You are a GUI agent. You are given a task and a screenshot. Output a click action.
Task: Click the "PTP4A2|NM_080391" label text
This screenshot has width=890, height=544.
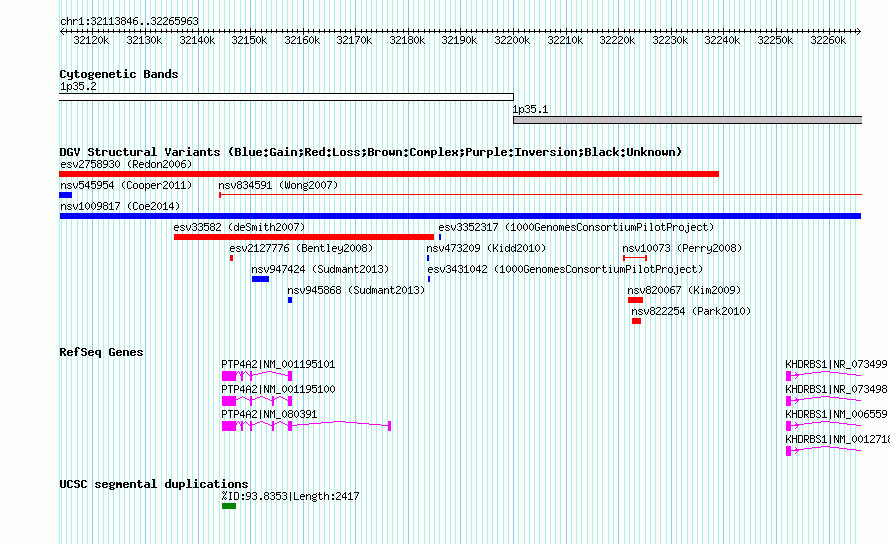click(x=269, y=415)
